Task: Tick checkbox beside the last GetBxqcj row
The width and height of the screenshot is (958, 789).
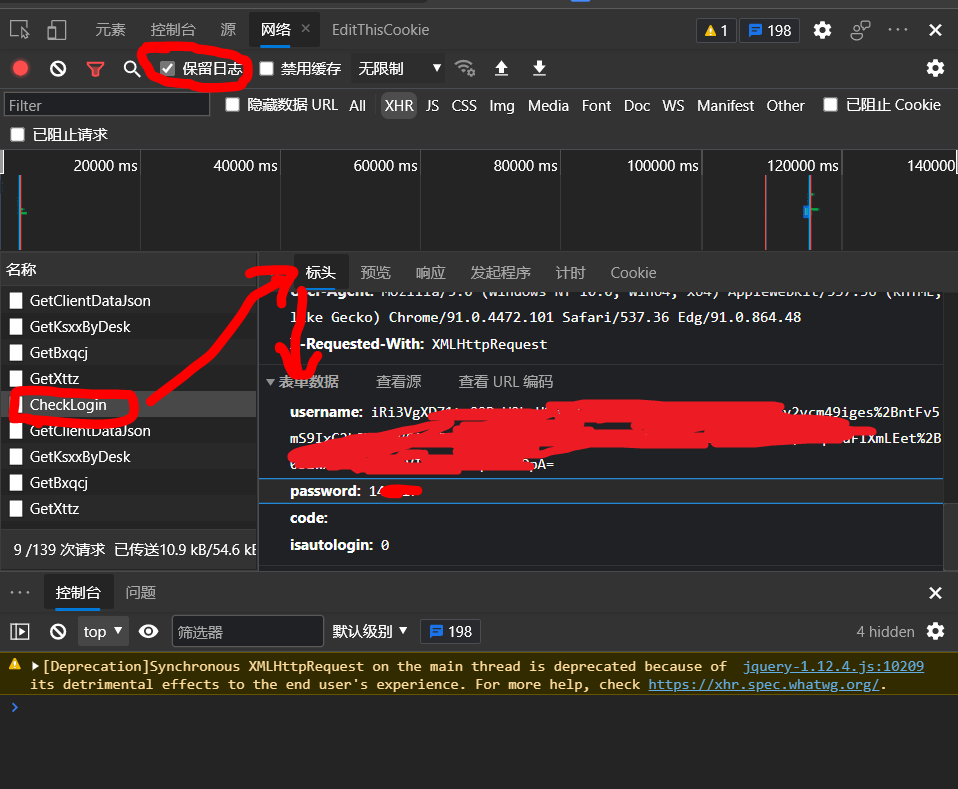Action: coord(16,482)
